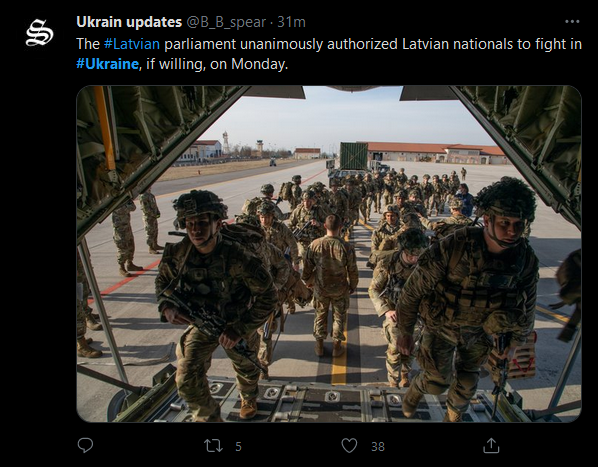Open the Ukrain updates profile avatar
The image size is (598, 467).
(40, 33)
